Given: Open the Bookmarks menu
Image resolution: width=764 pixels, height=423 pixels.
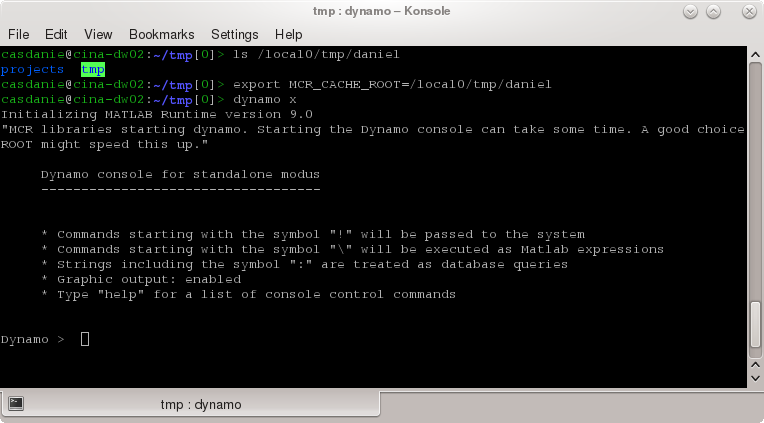Looking at the screenshot, I should click(x=161, y=35).
